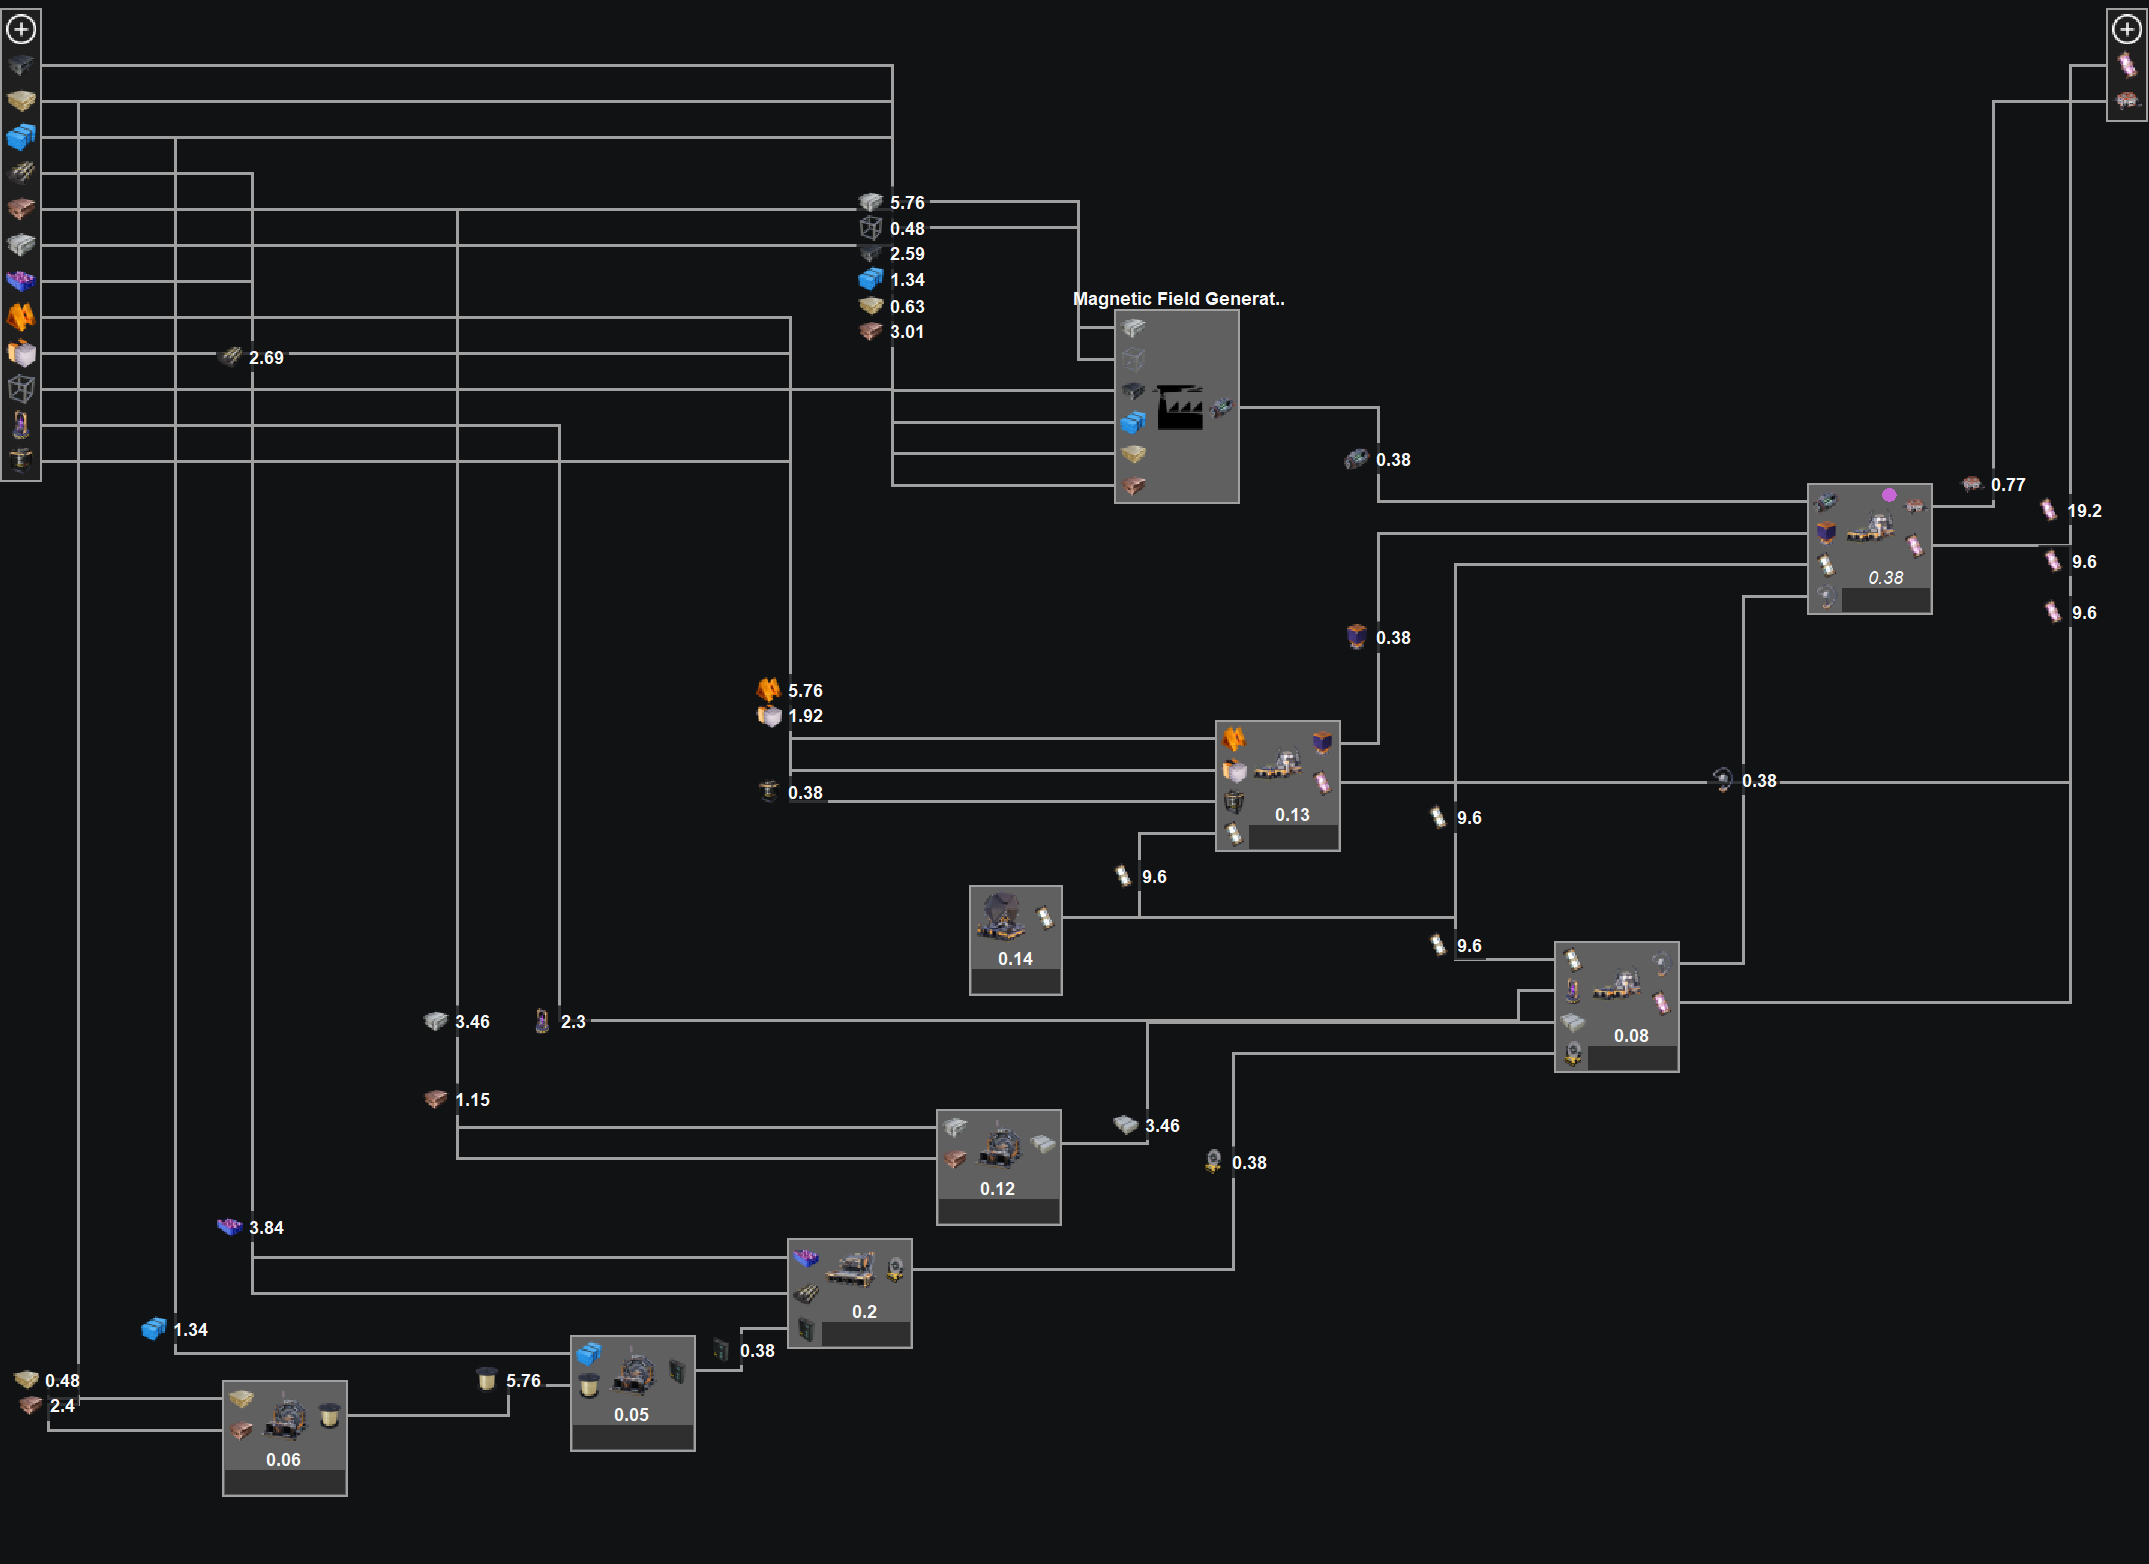This screenshot has height=1564, width=2149.
Task: Select the pink crystal output icon in right sidebar
Action: pos(2129,64)
